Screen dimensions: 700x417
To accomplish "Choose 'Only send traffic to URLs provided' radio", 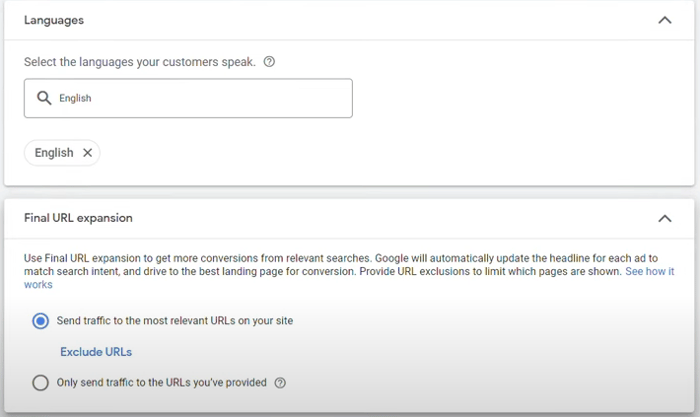I will [x=40, y=383].
